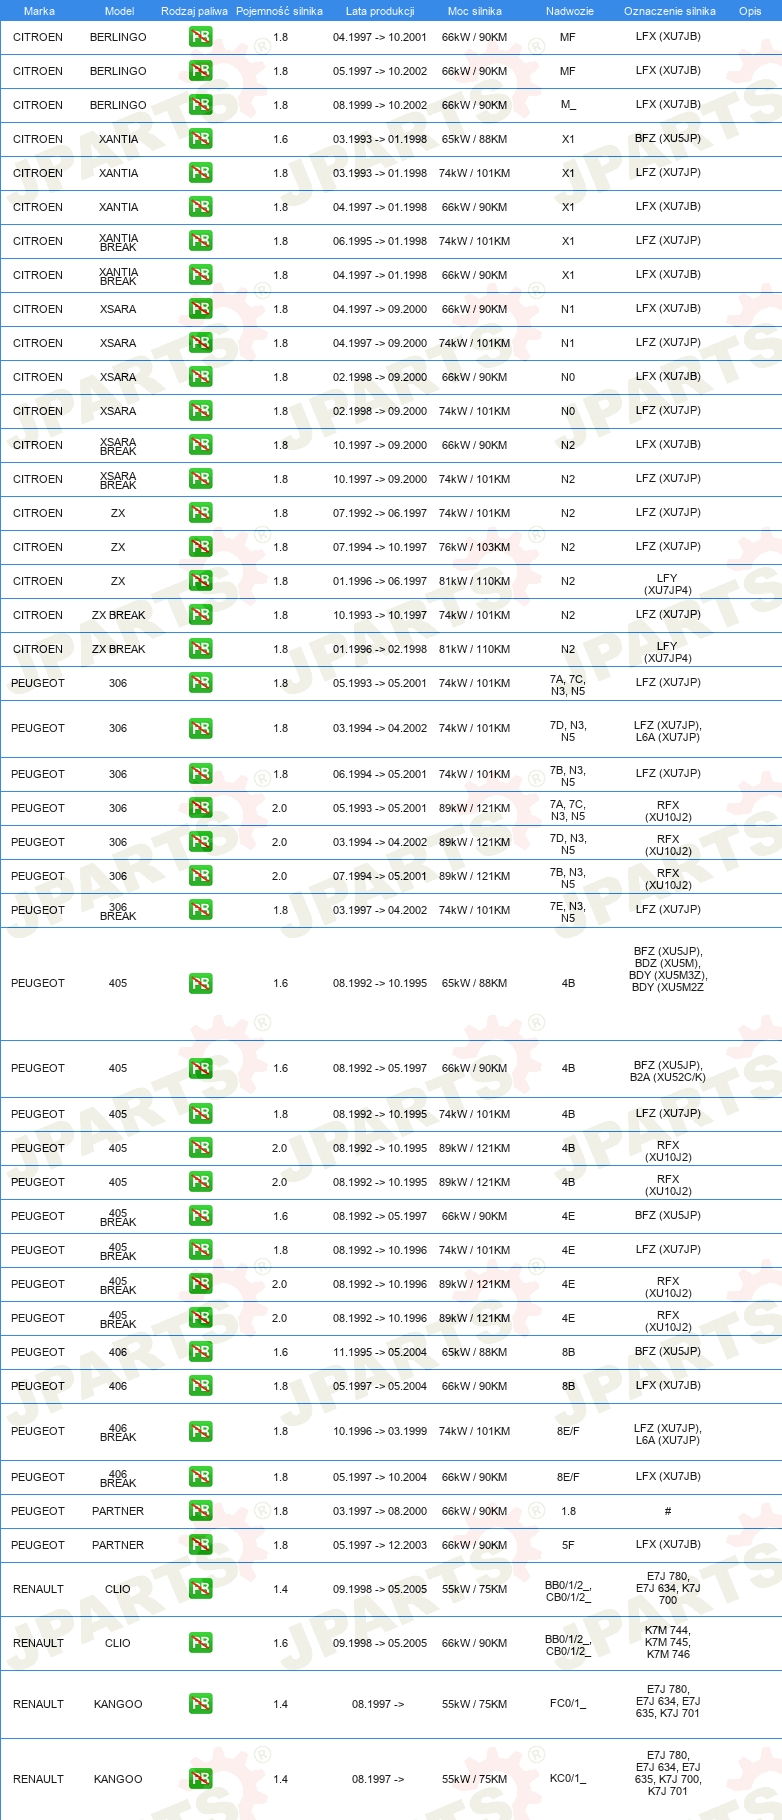Click the Moc silnika column header
This screenshot has height=1820, width=782.
click(x=475, y=11)
